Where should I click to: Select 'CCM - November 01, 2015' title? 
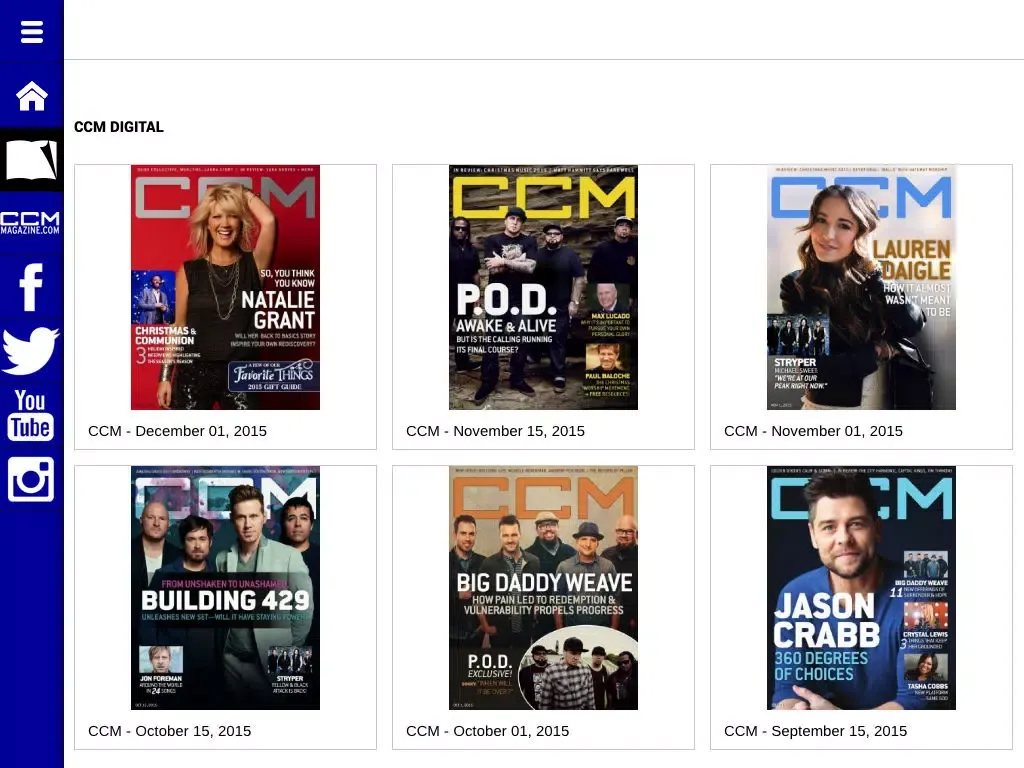[x=814, y=431]
